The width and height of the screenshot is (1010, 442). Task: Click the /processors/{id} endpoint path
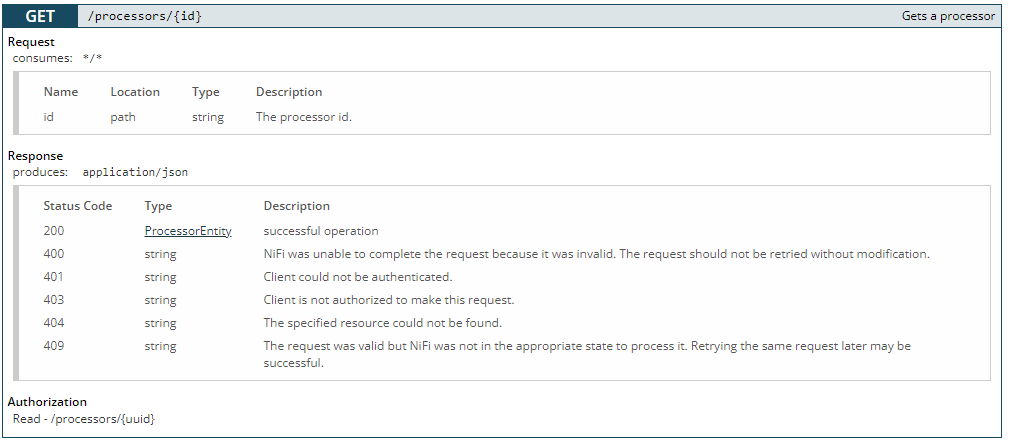click(146, 16)
